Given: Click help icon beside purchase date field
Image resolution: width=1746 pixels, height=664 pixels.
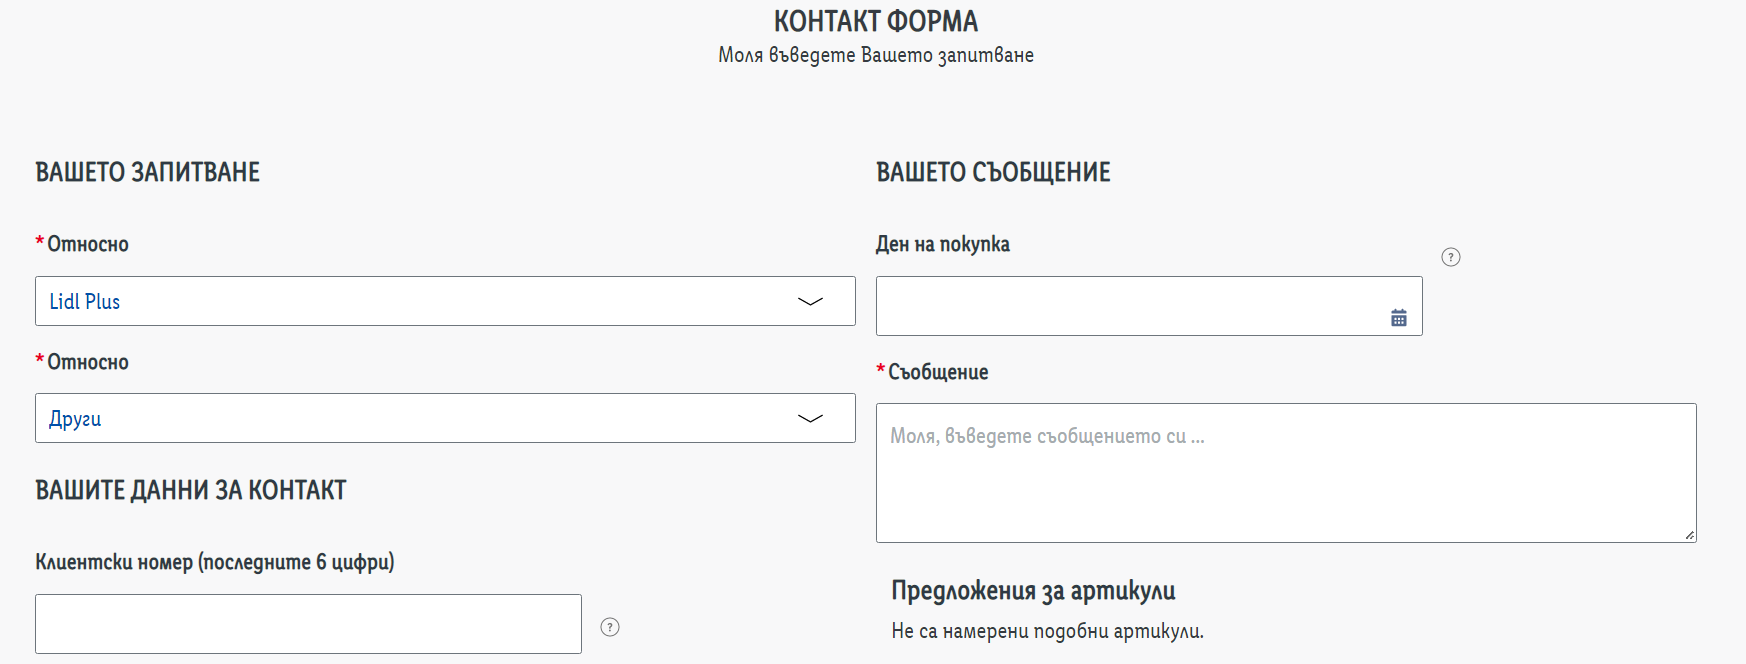Looking at the screenshot, I should click(1450, 257).
